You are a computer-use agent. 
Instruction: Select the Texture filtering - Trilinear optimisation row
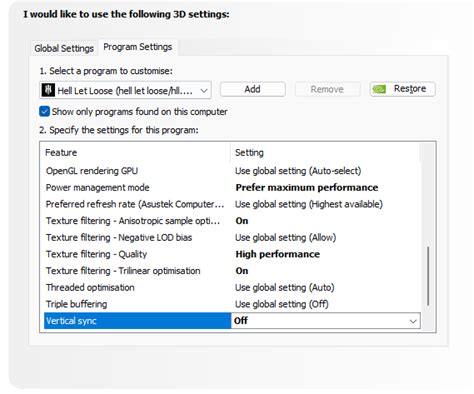(232, 271)
